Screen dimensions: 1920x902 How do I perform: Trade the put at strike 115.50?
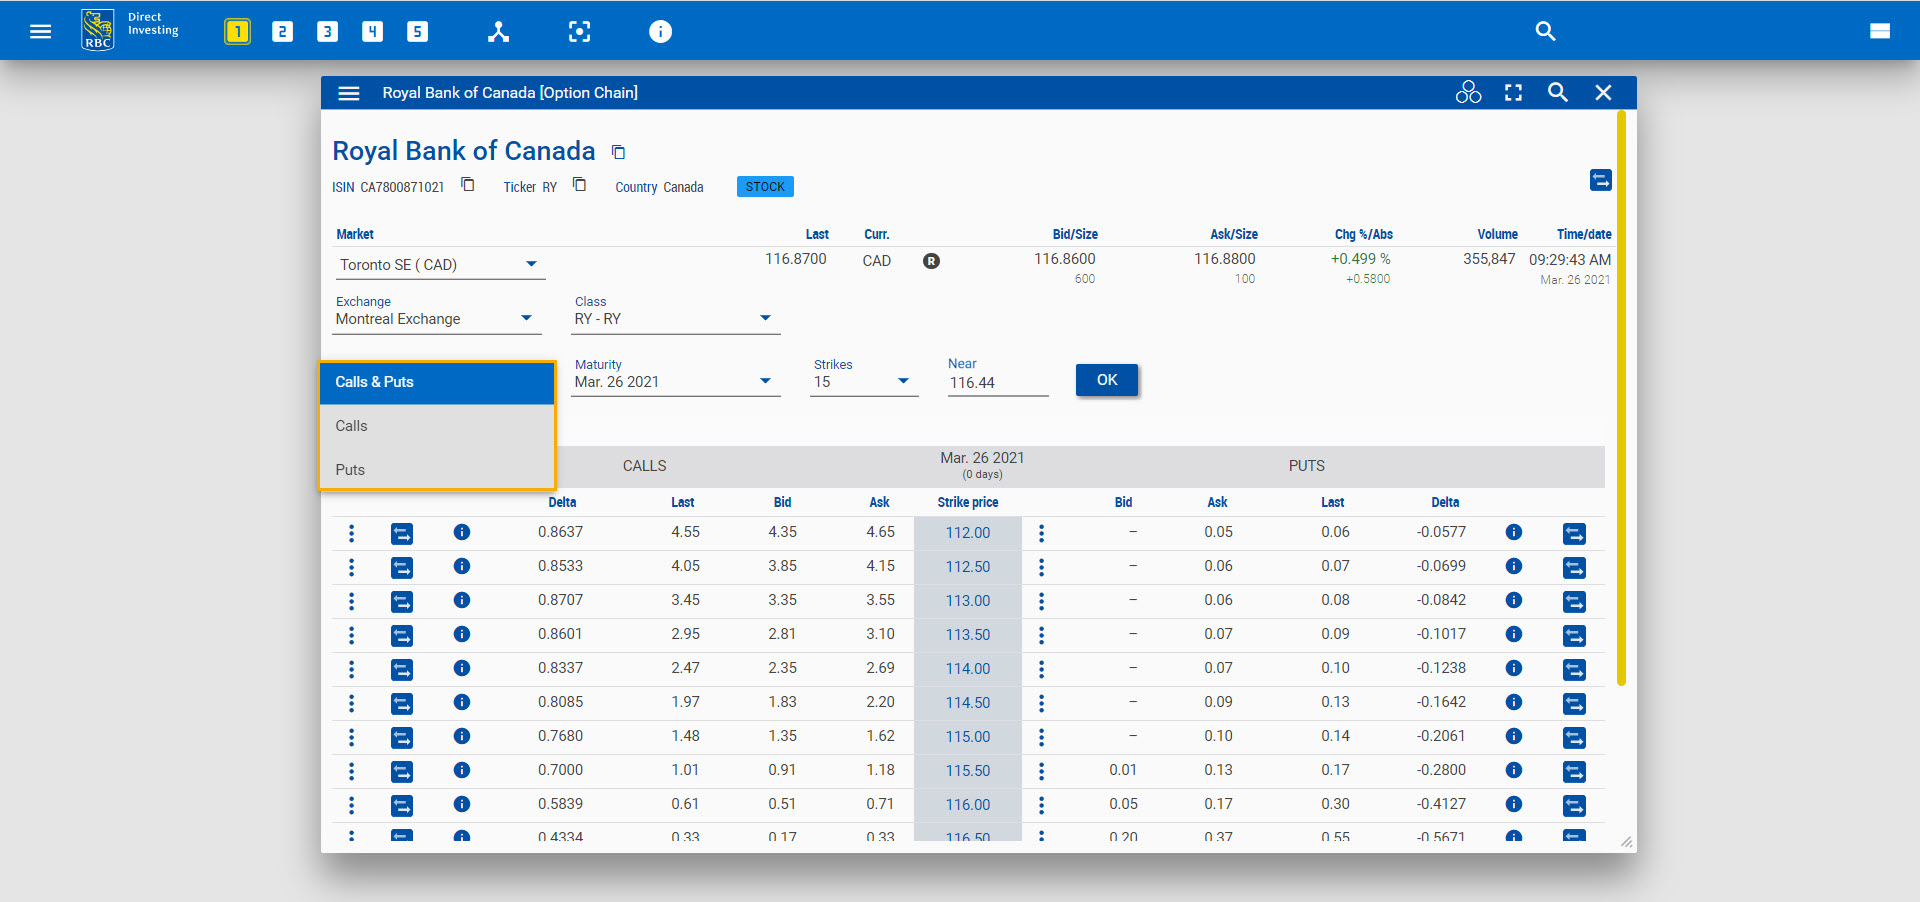click(1574, 771)
